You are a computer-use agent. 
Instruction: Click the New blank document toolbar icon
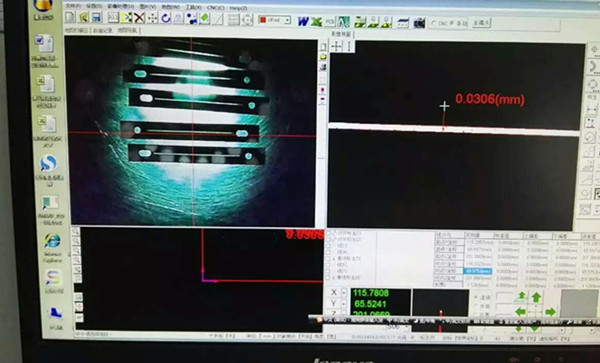point(70,17)
